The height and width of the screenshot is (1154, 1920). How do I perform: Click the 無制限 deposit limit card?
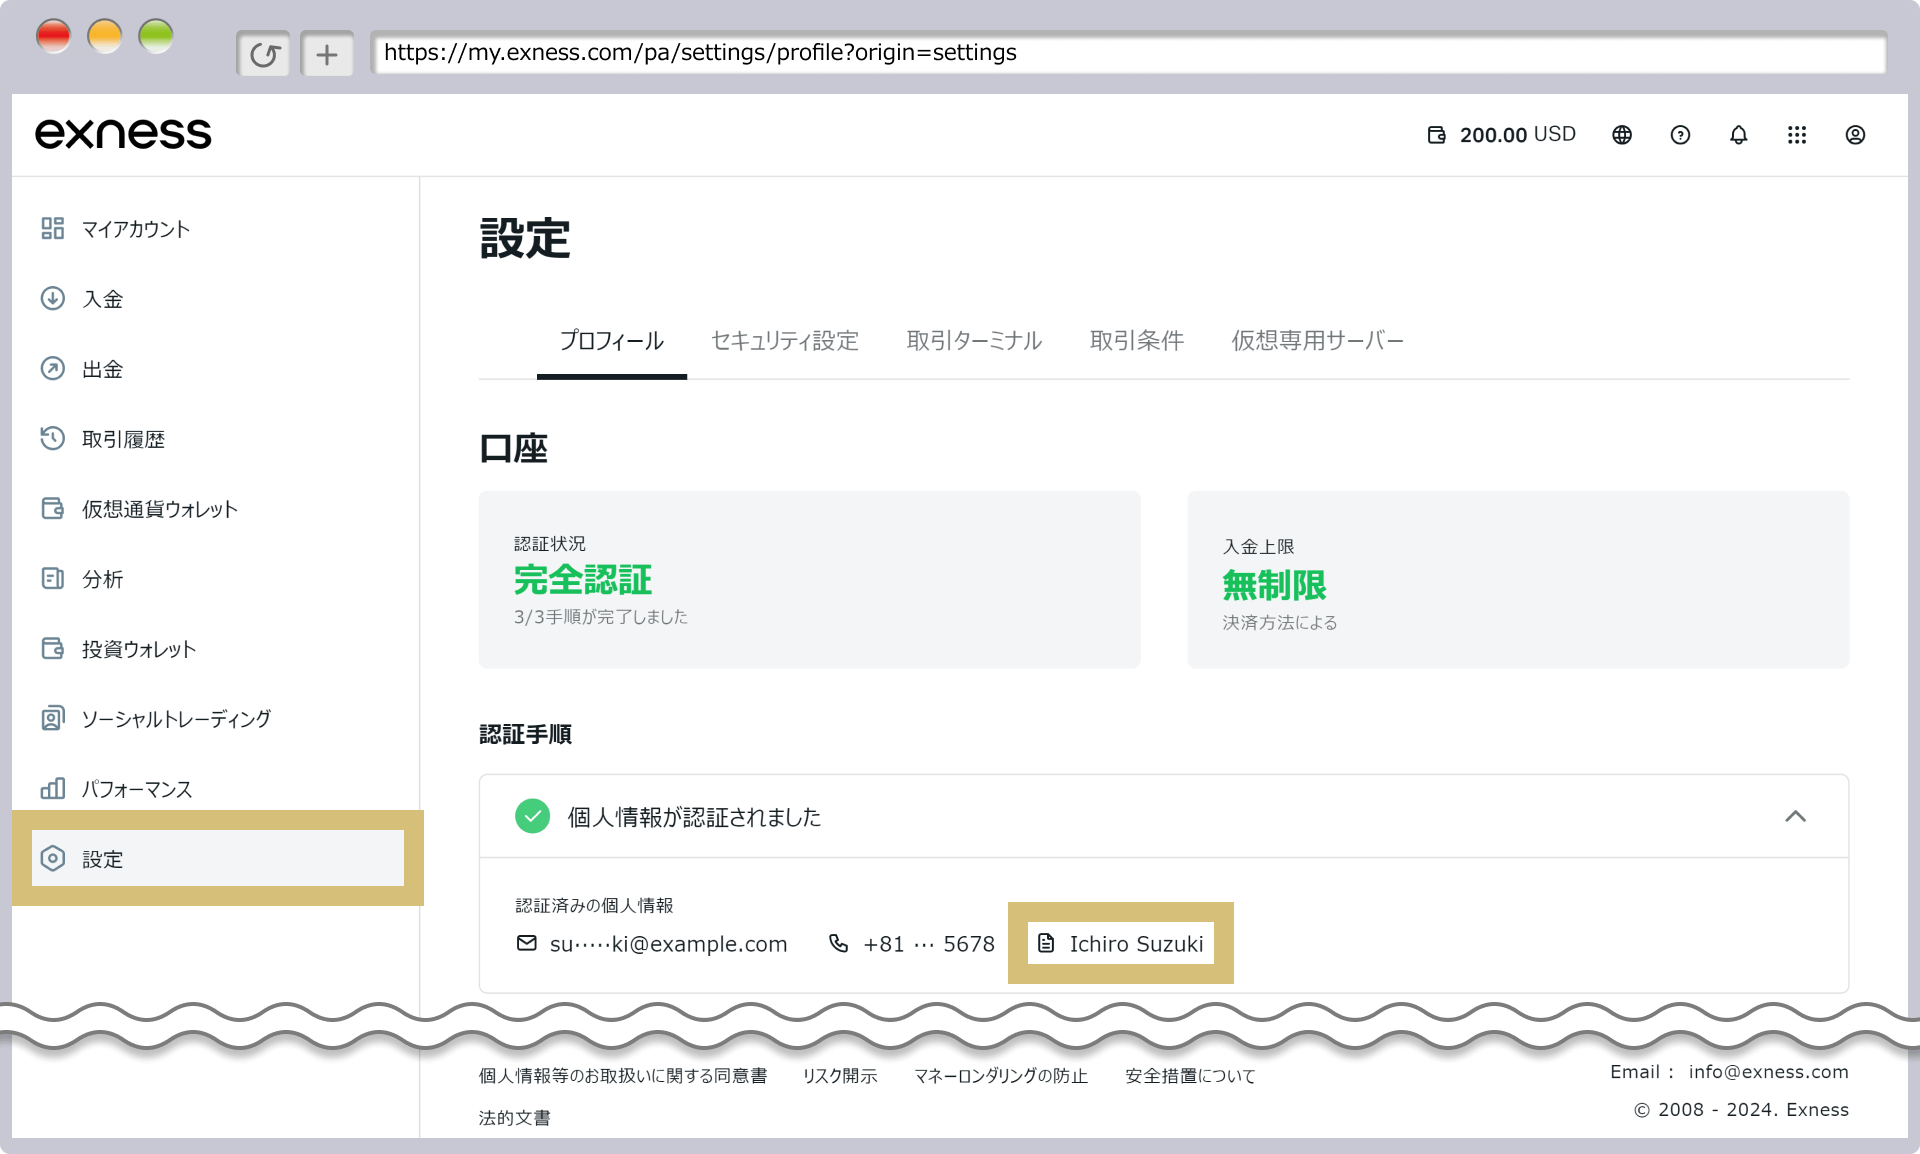tap(1518, 579)
